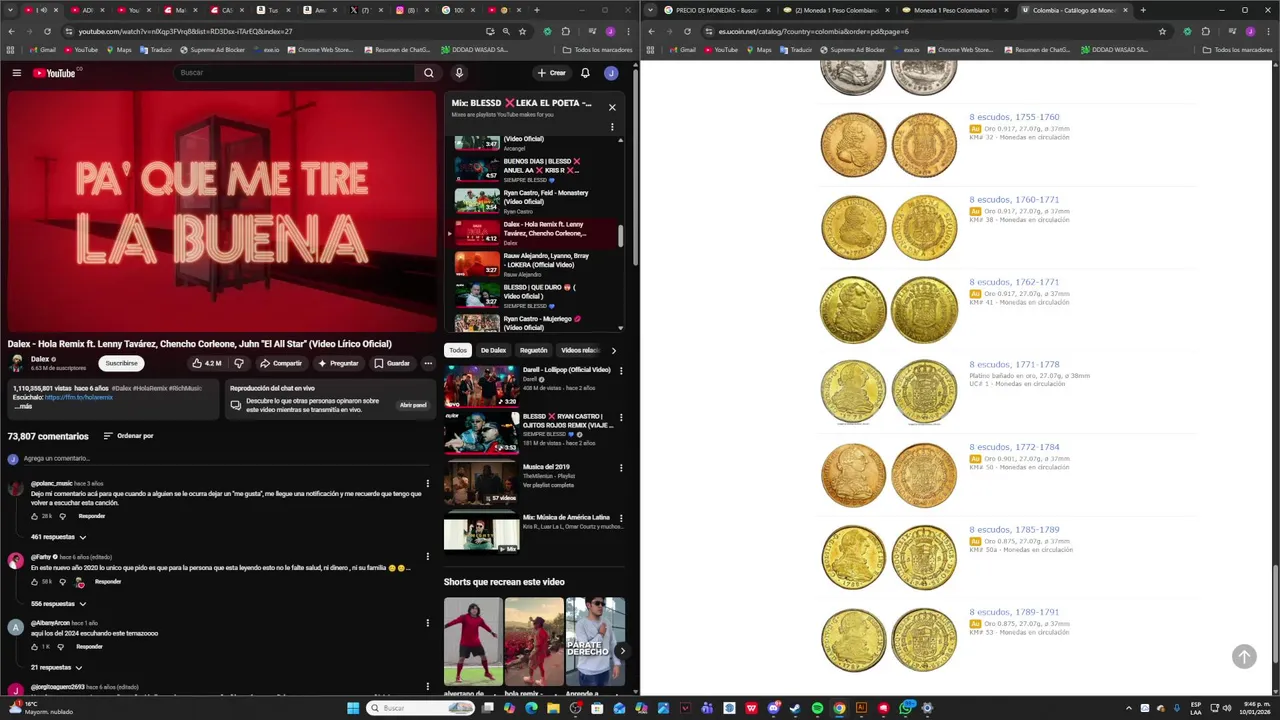Image resolution: width=1280 pixels, height=720 pixels.
Task: Click the Crear button on YouTube
Action: (551, 73)
